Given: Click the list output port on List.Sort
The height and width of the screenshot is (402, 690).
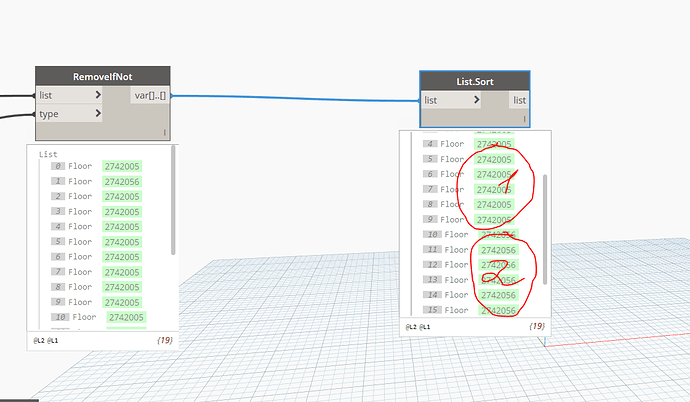Looking at the screenshot, I should click(x=519, y=100).
